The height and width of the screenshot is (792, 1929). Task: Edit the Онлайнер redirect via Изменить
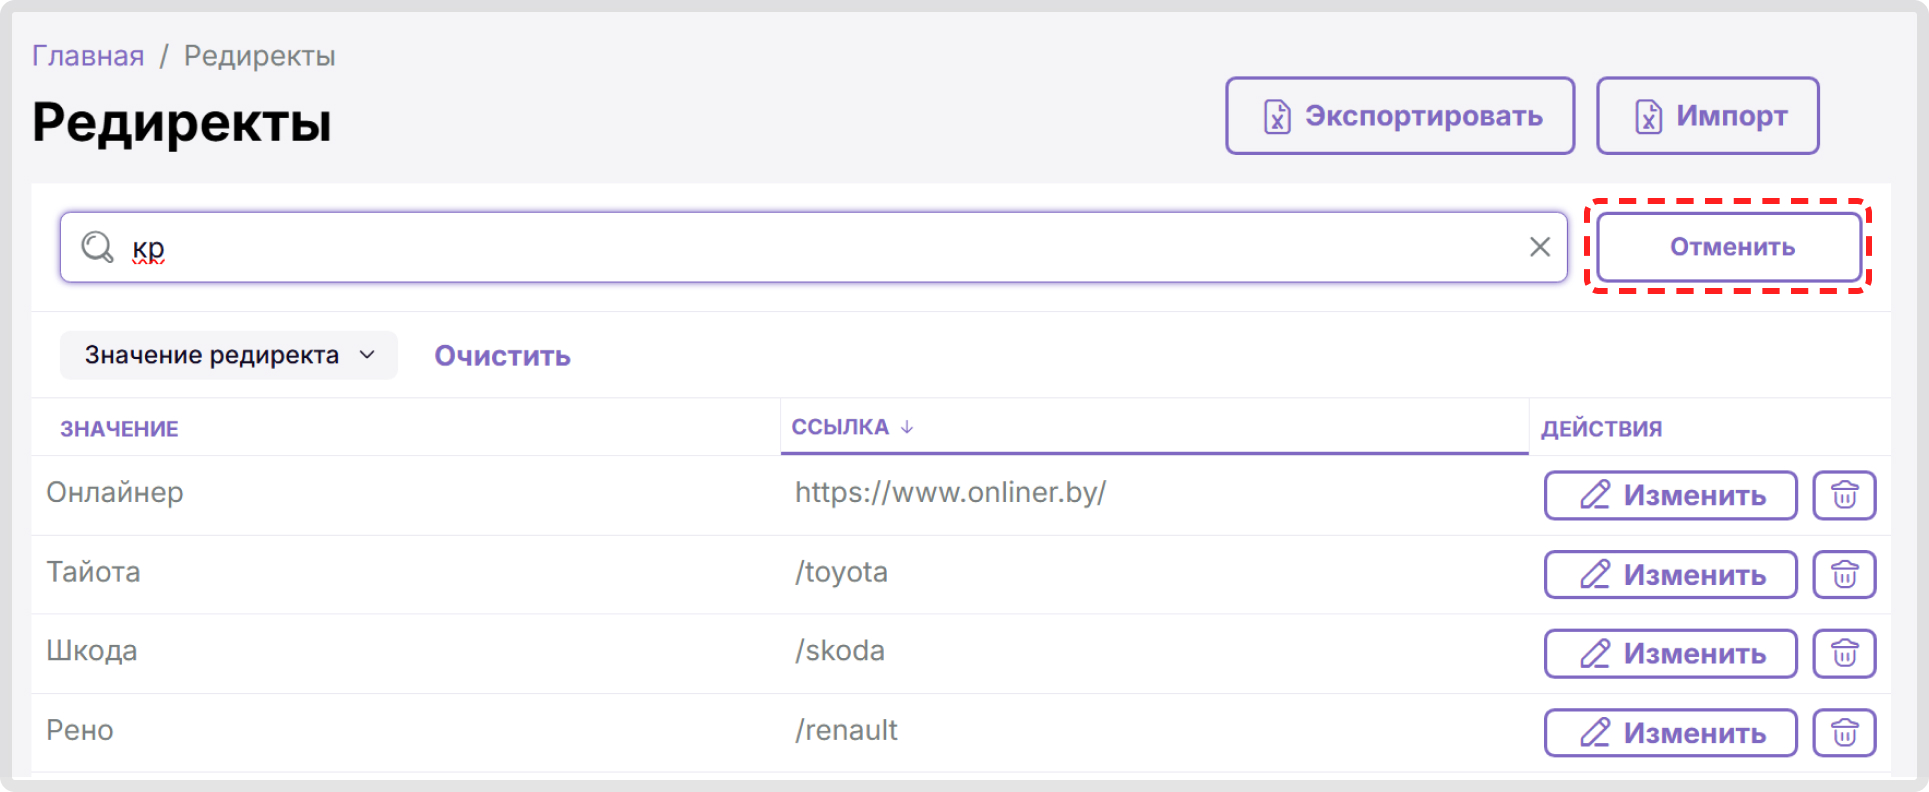point(1670,495)
